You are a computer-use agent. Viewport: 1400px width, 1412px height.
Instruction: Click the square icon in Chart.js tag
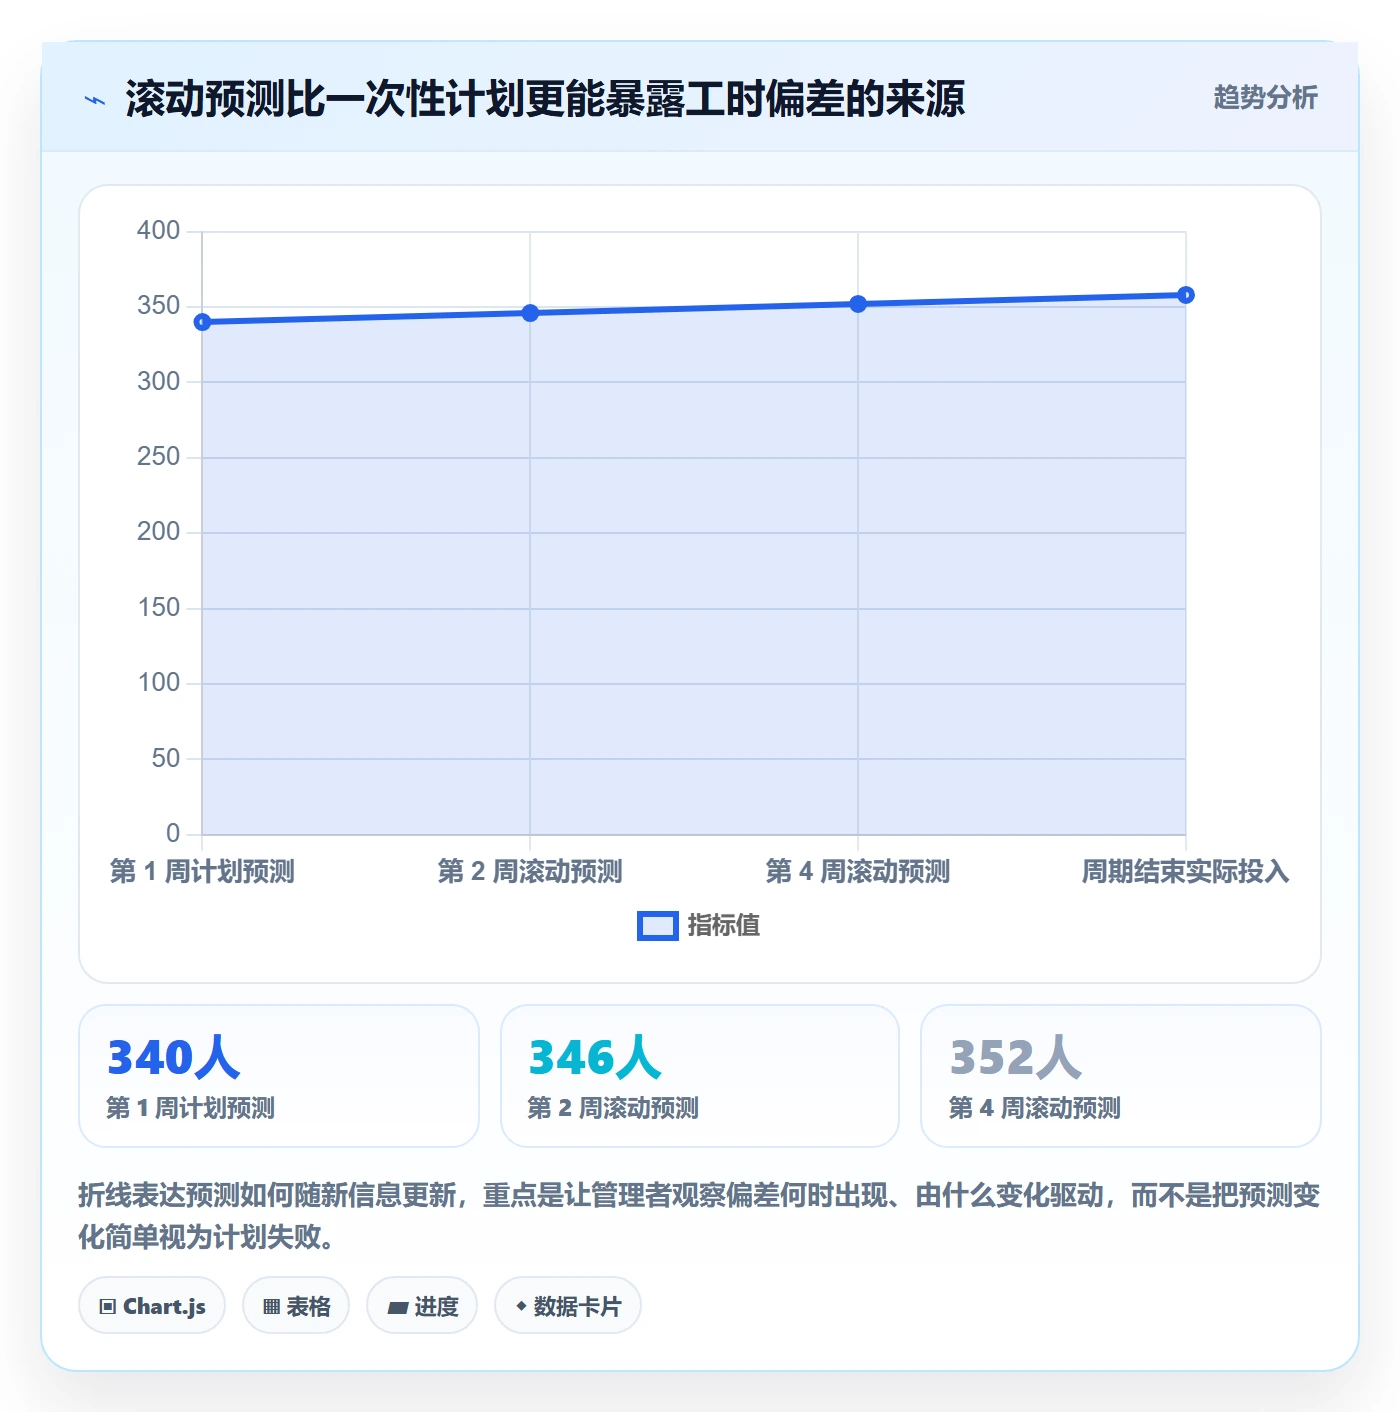(108, 1307)
